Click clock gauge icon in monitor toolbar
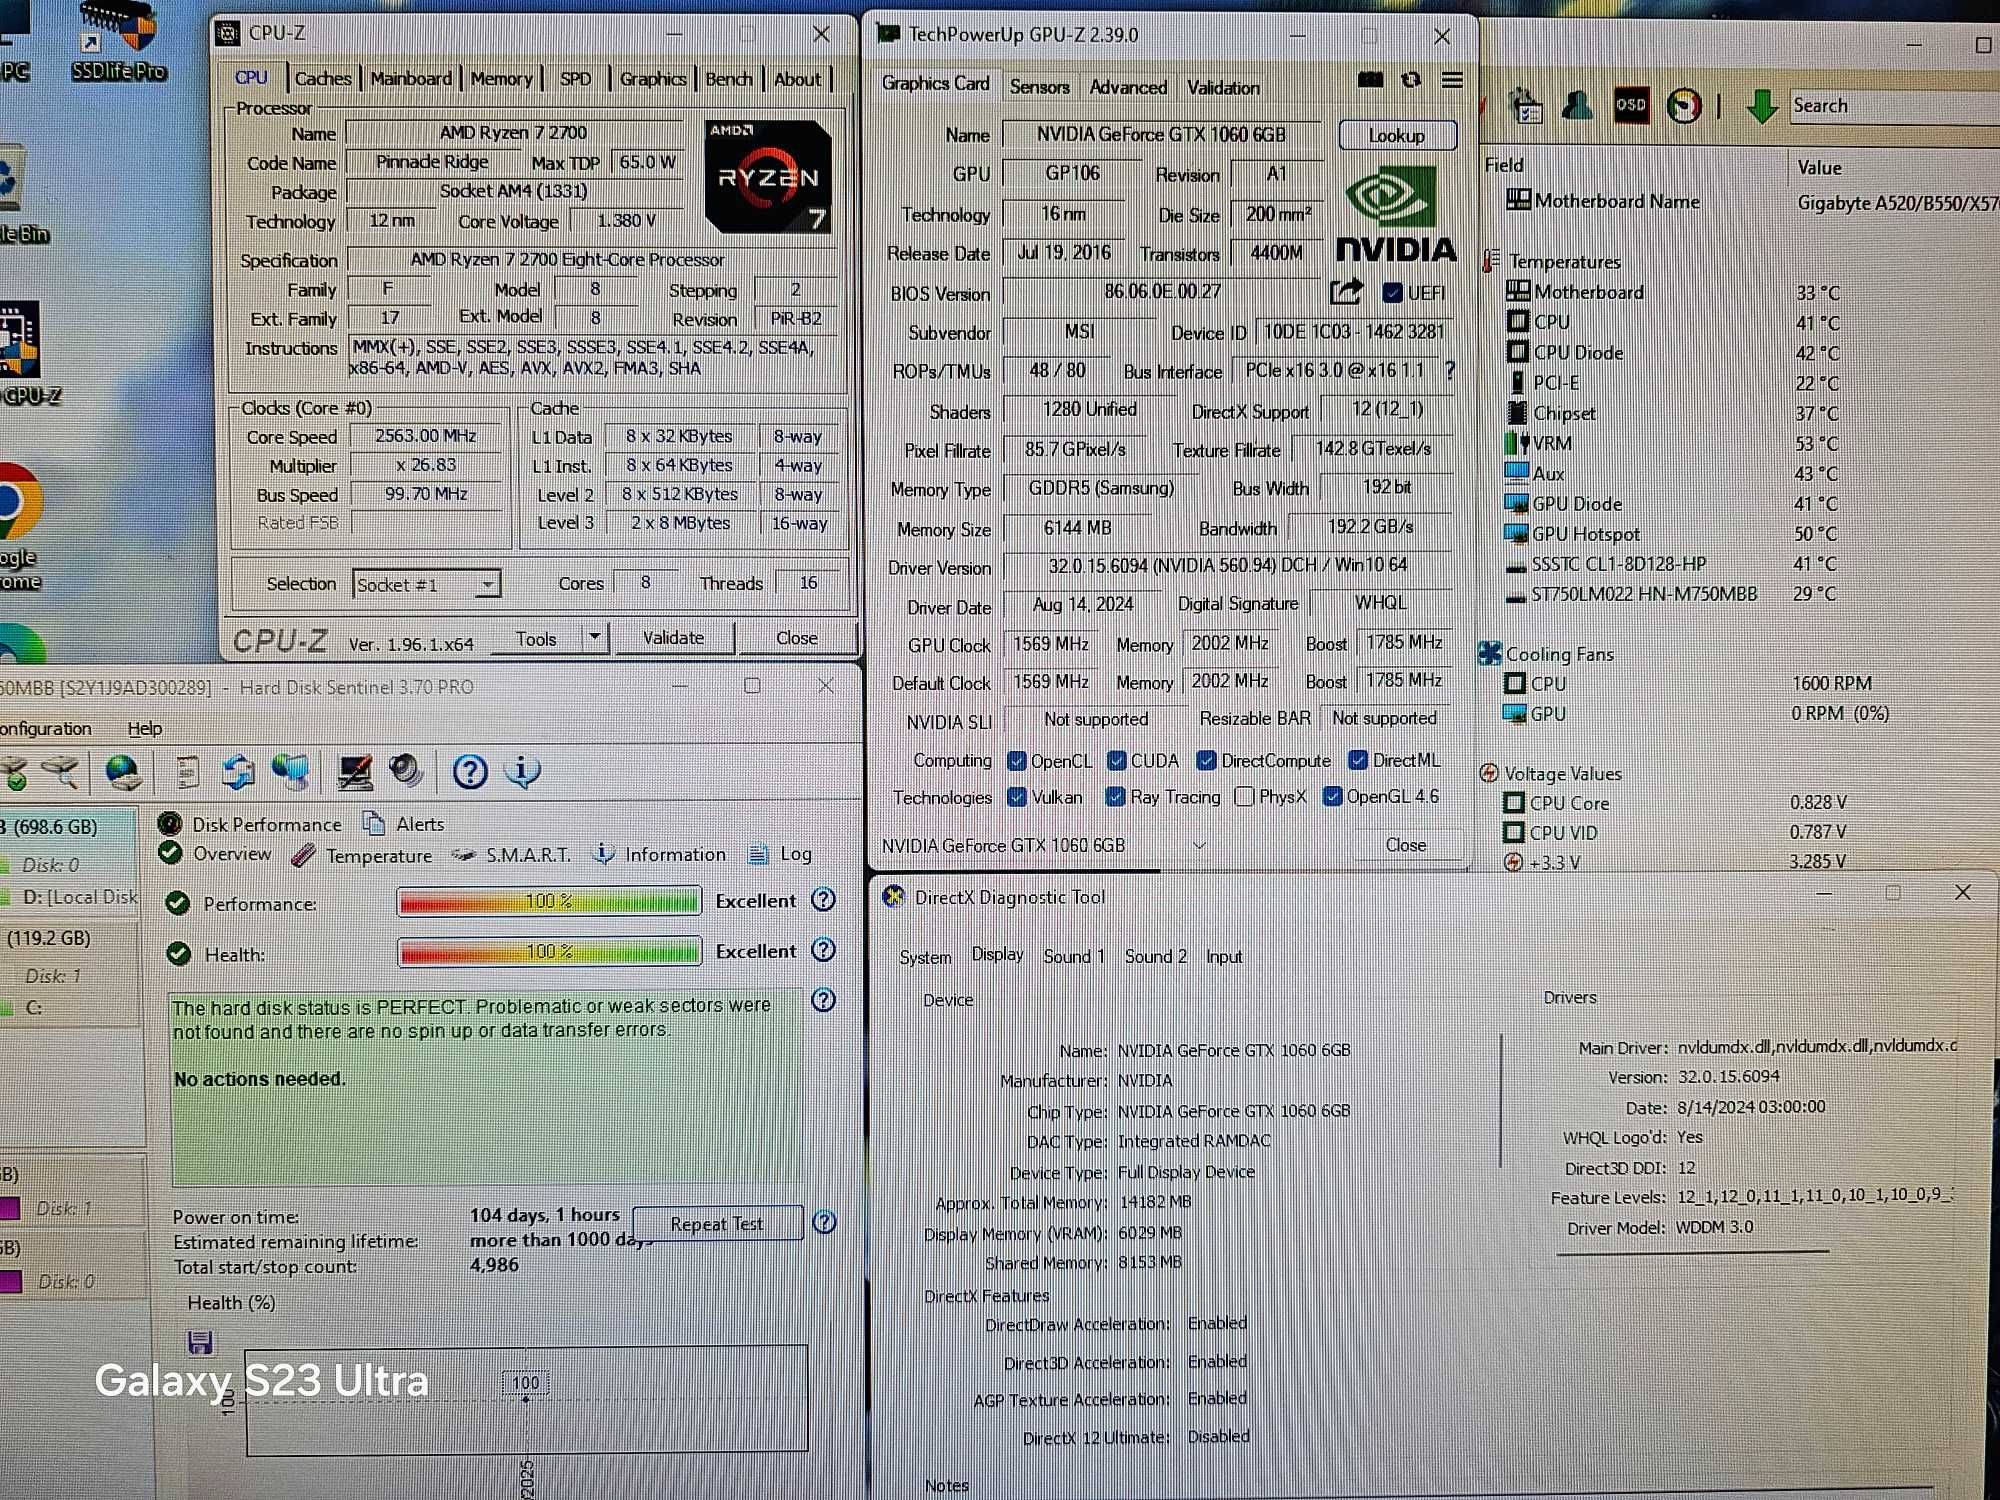Viewport: 2000px width, 1500px height. tap(1684, 106)
